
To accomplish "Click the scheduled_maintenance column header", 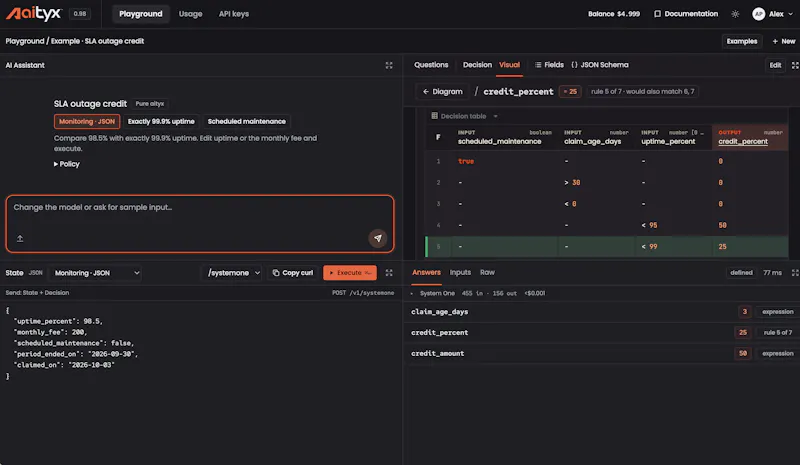I will (504, 137).
